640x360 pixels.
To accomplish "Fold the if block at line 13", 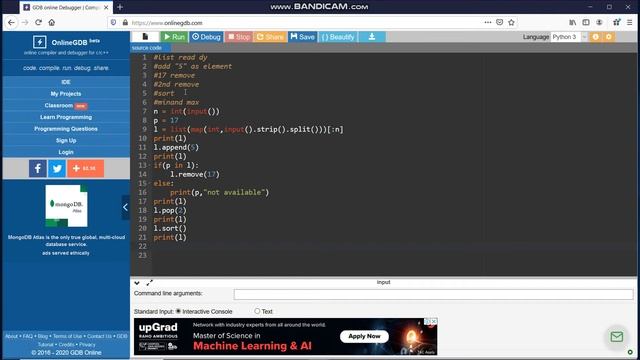I will 149,165.
